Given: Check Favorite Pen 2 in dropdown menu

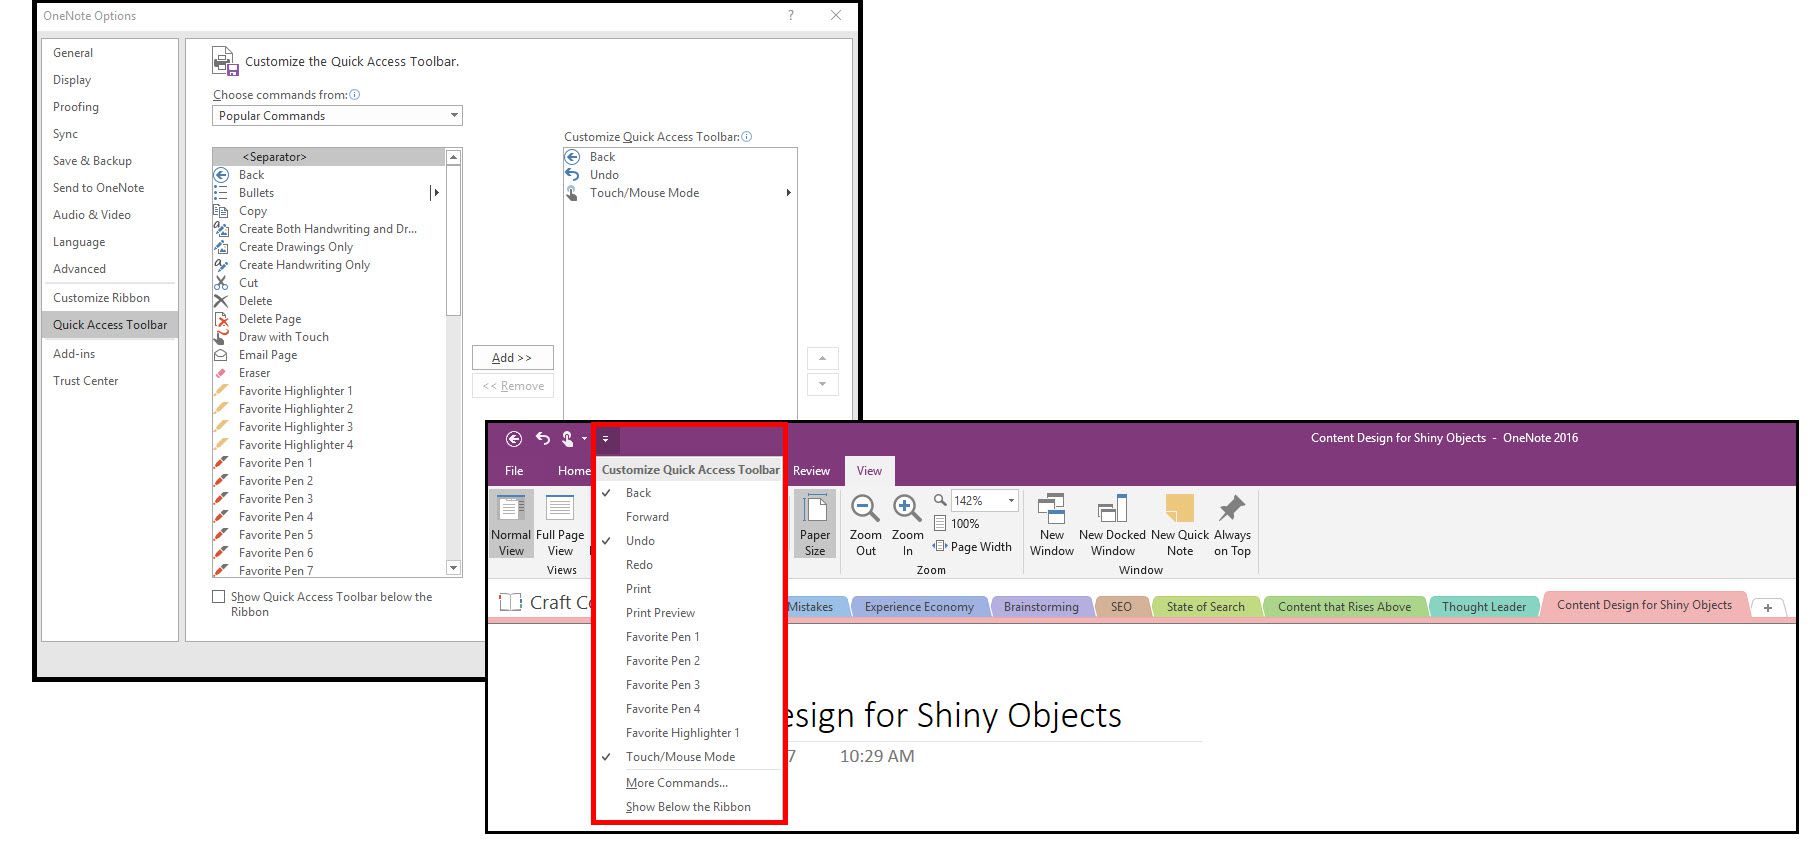Looking at the screenshot, I should tap(688, 661).
